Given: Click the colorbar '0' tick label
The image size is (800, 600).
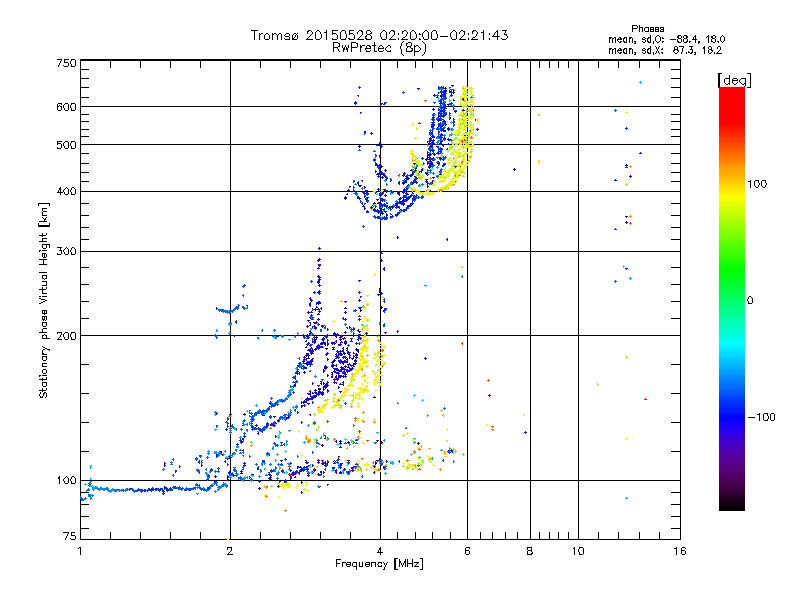Looking at the screenshot, I should point(750,301).
